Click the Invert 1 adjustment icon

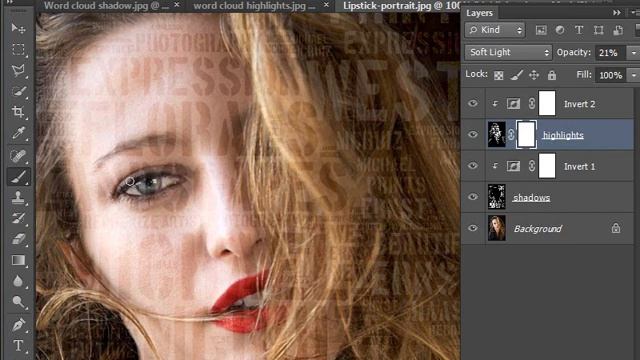(513, 166)
